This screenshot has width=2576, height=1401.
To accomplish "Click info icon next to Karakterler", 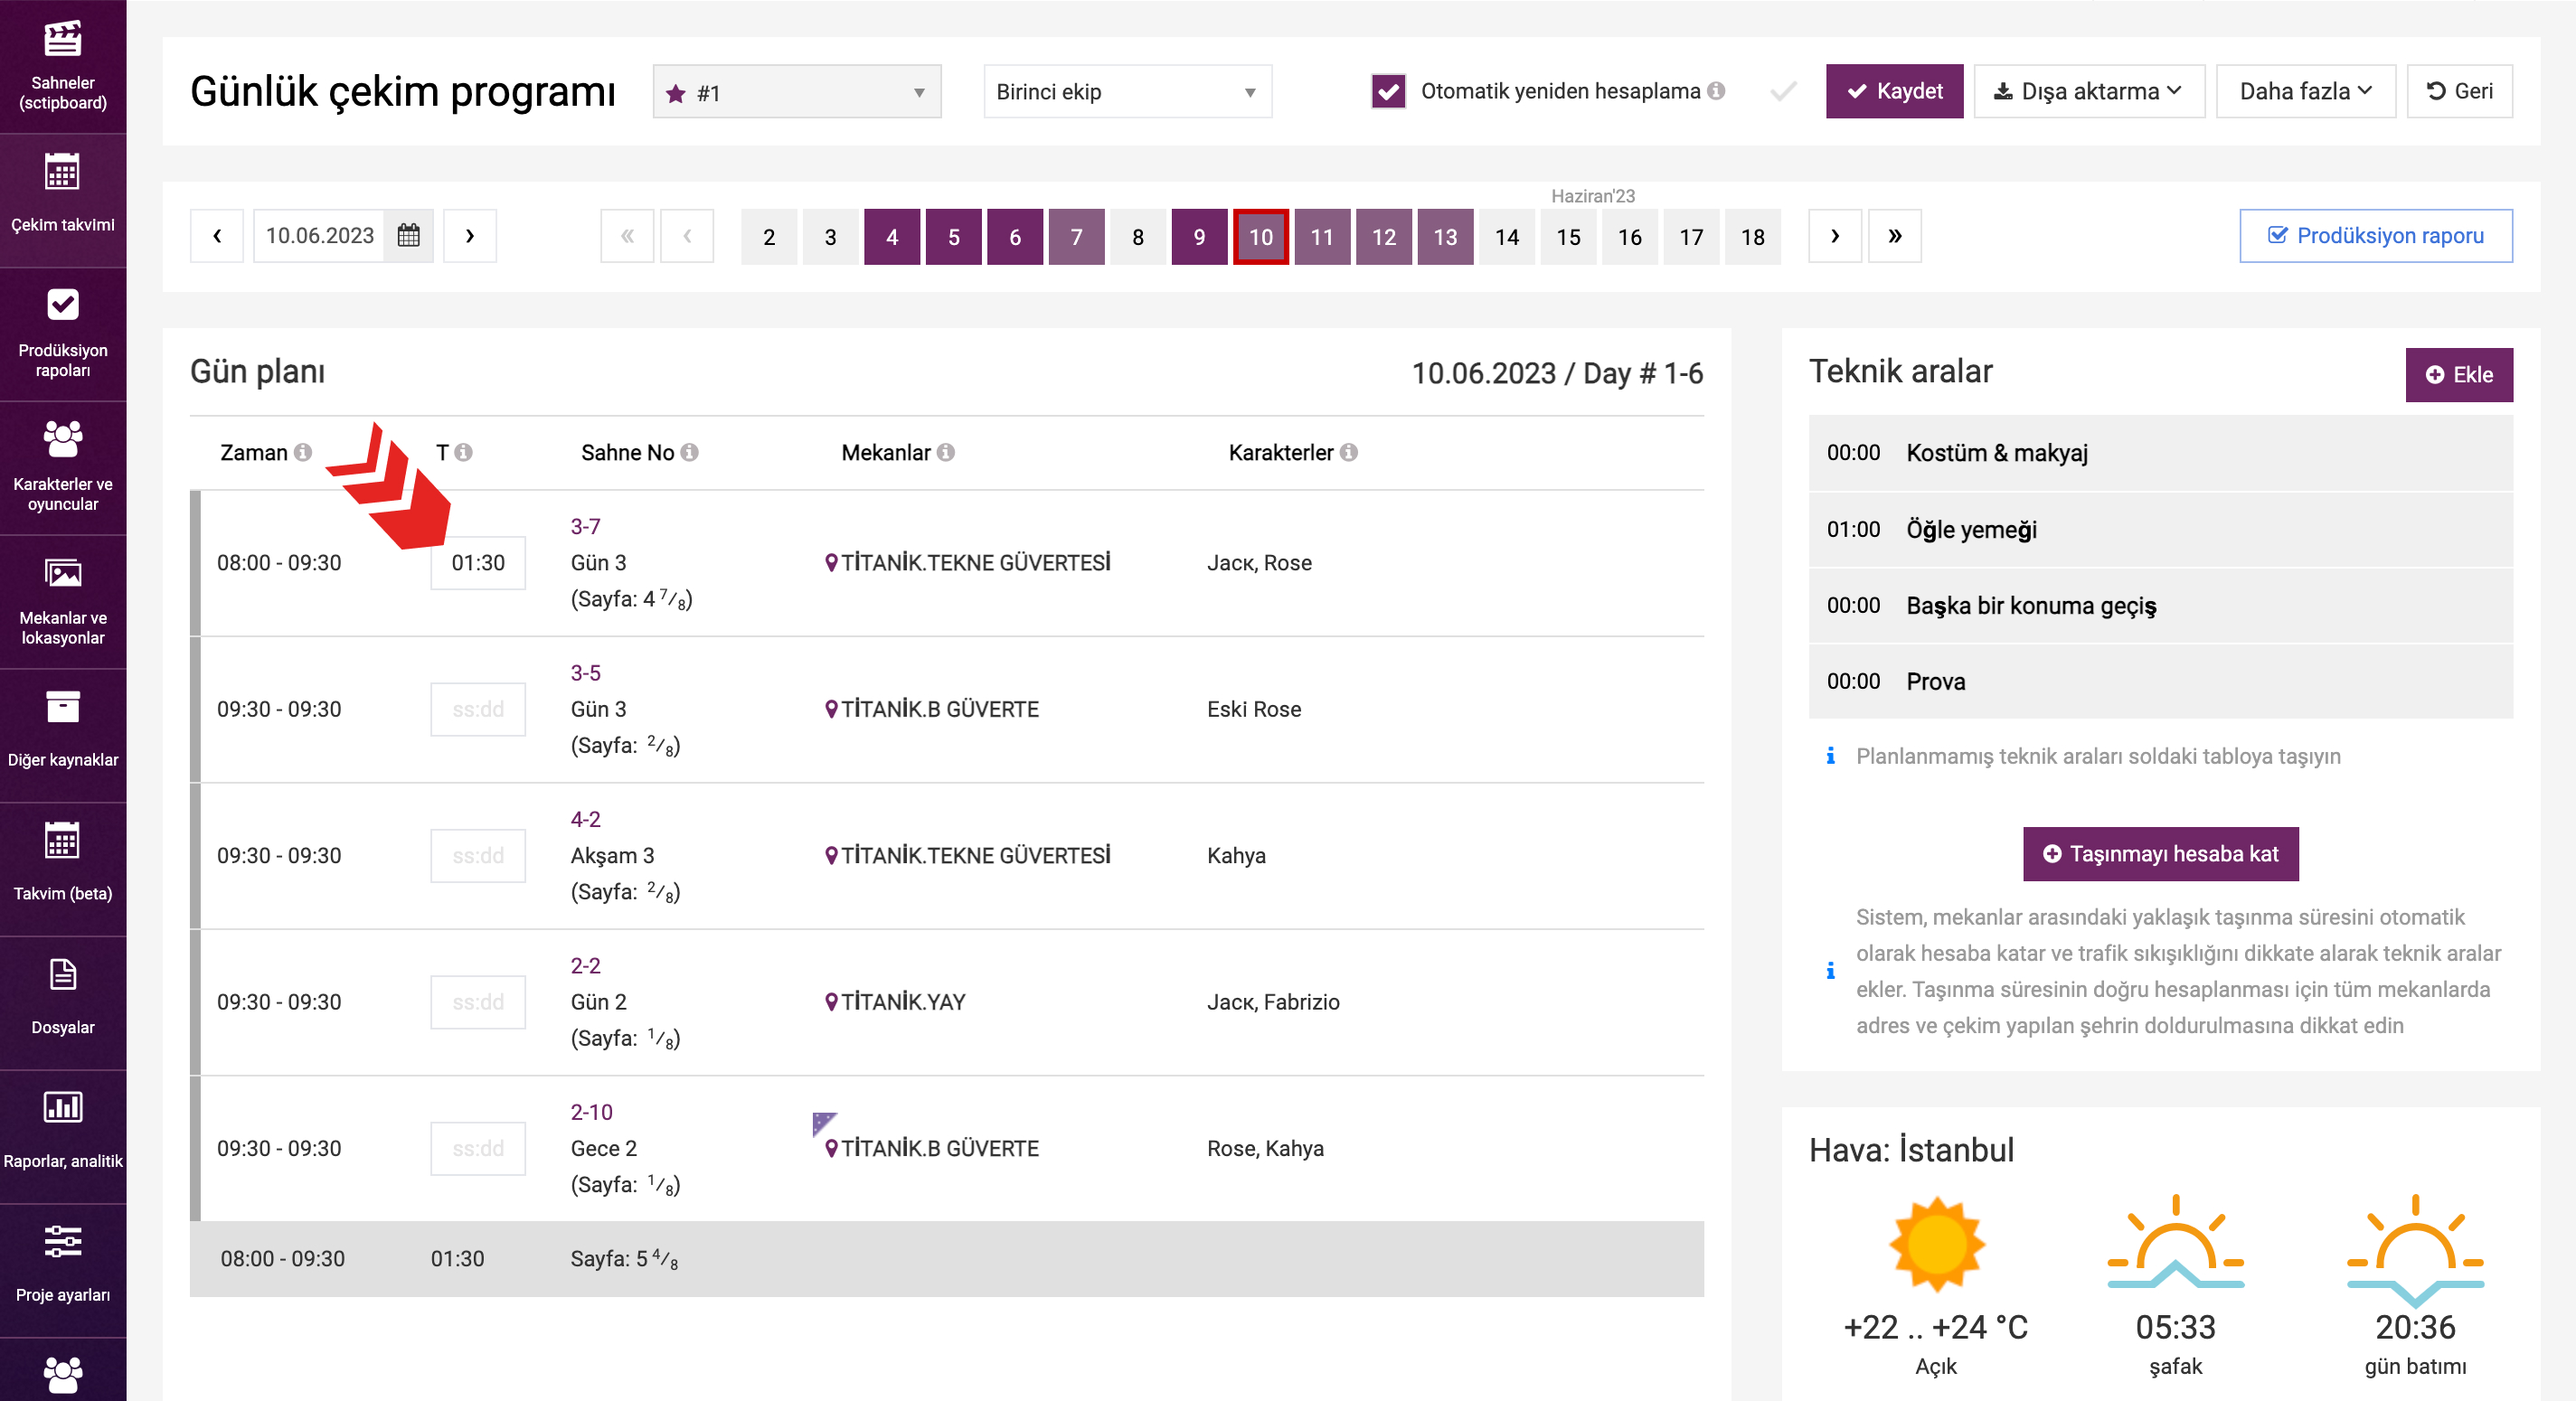I will pyautogui.click(x=1349, y=453).
